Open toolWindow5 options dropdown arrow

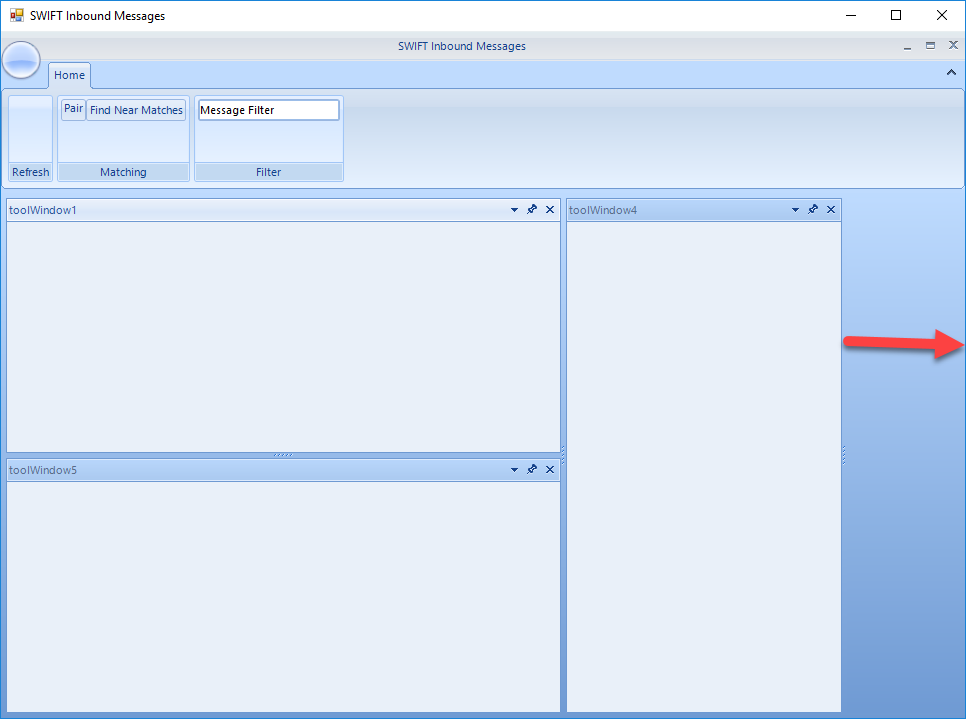point(514,470)
